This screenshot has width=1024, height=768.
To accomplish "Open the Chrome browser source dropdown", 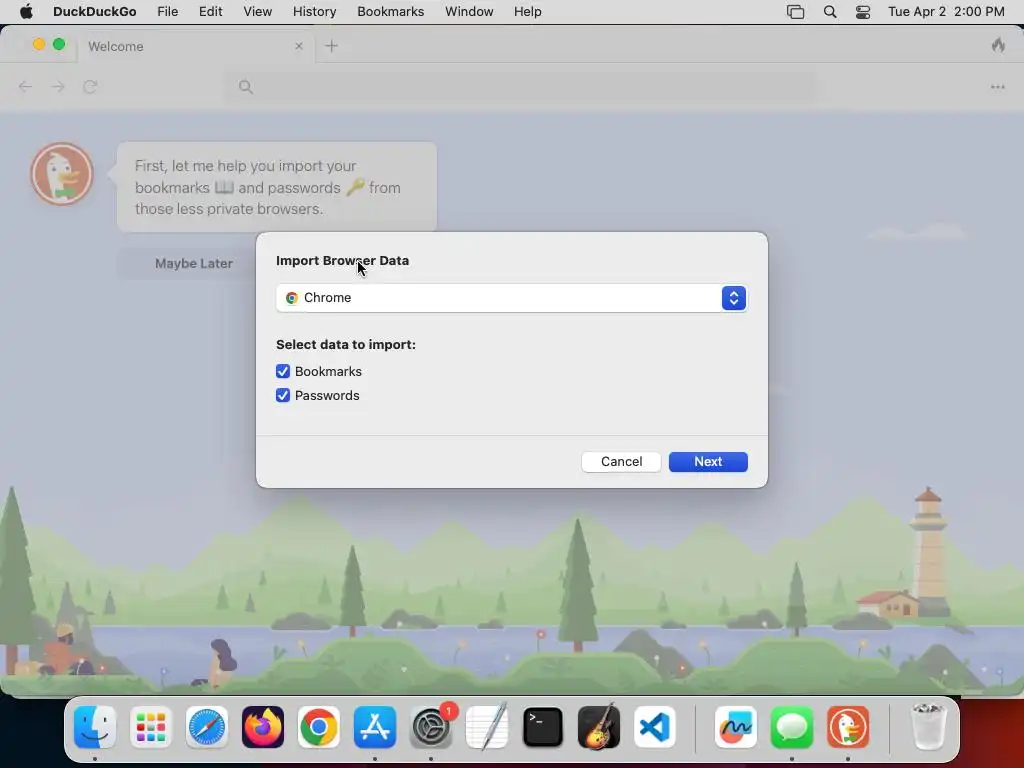I will (511, 298).
